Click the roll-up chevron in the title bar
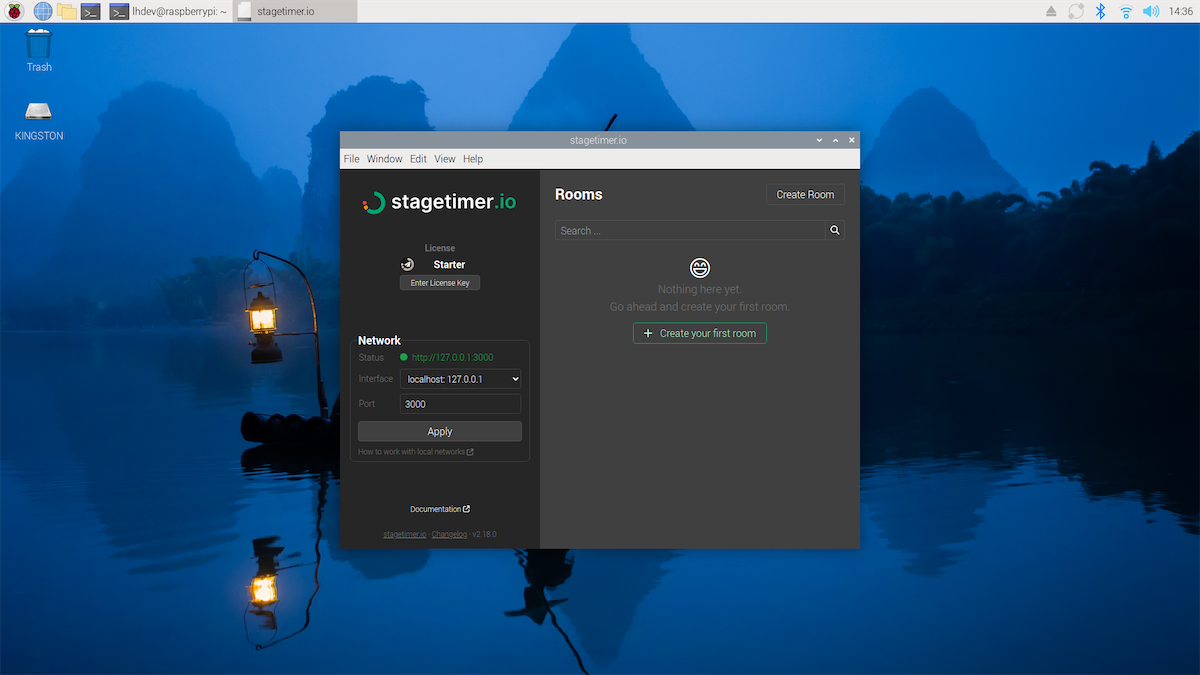Image resolution: width=1200 pixels, height=675 pixels. tap(835, 140)
